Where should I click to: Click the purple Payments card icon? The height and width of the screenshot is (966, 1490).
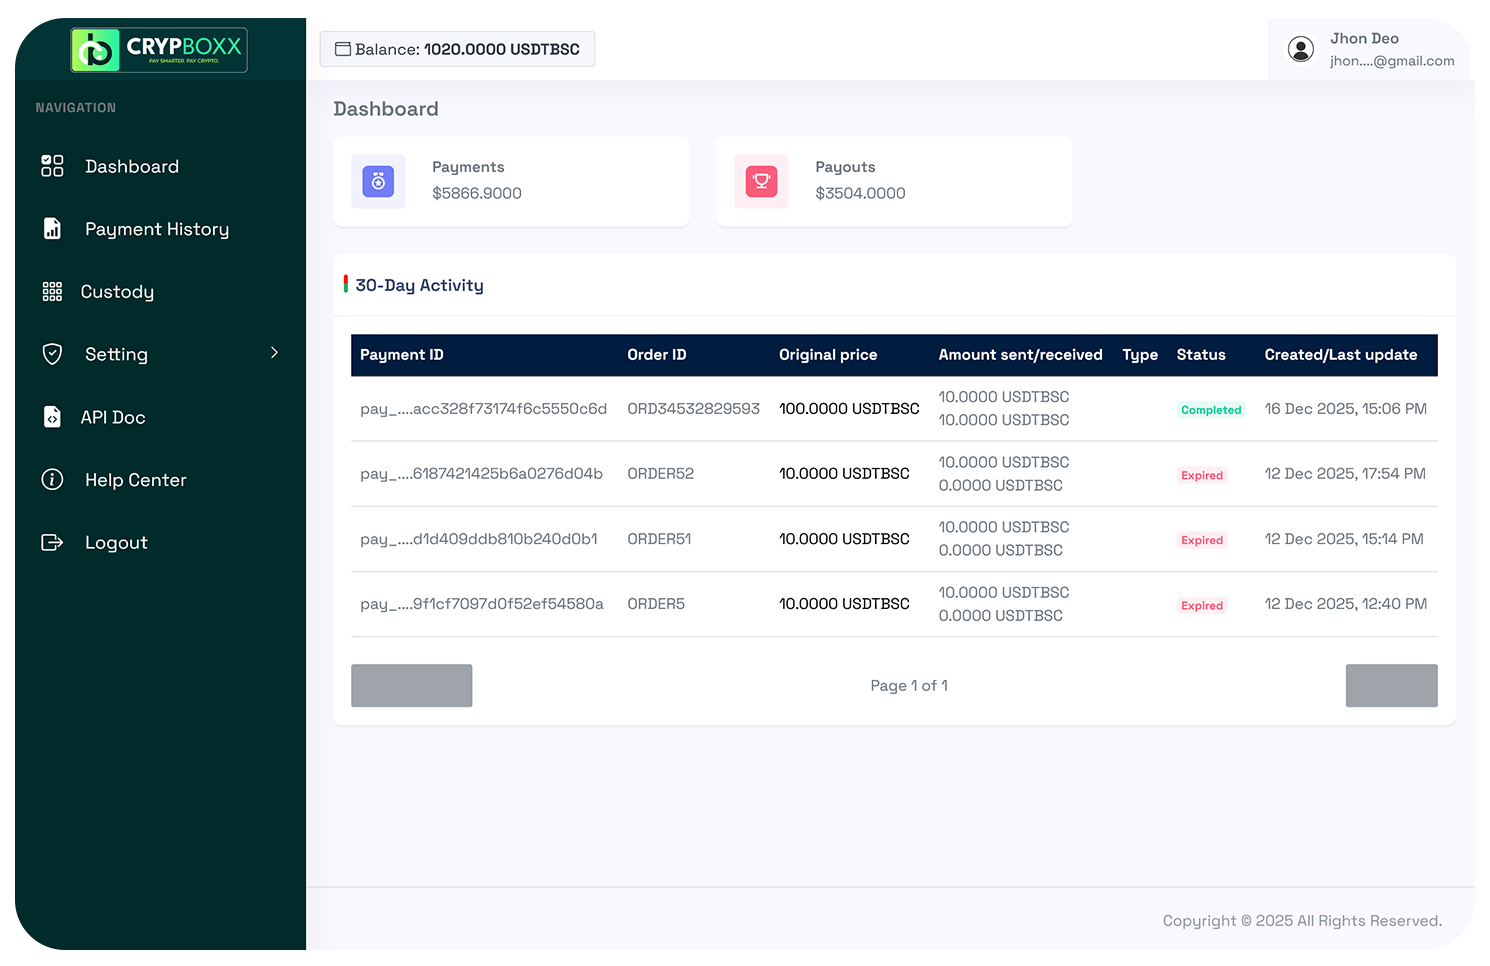pos(378,181)
